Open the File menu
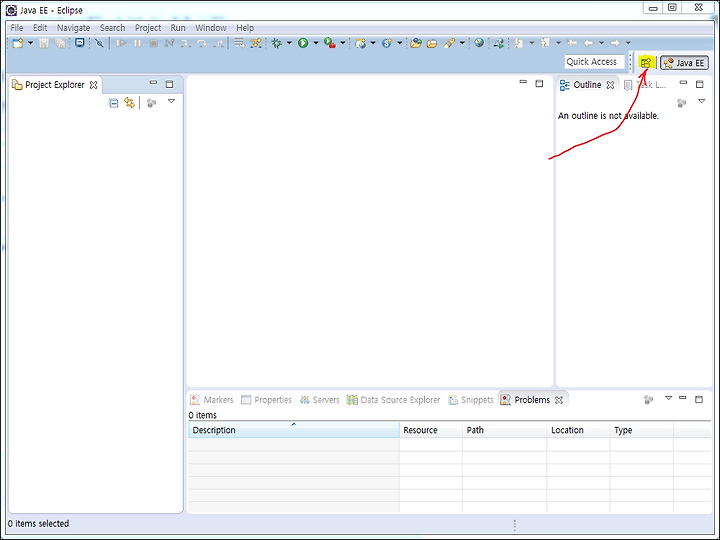This screenshot has height=540, width=720. 17,28
